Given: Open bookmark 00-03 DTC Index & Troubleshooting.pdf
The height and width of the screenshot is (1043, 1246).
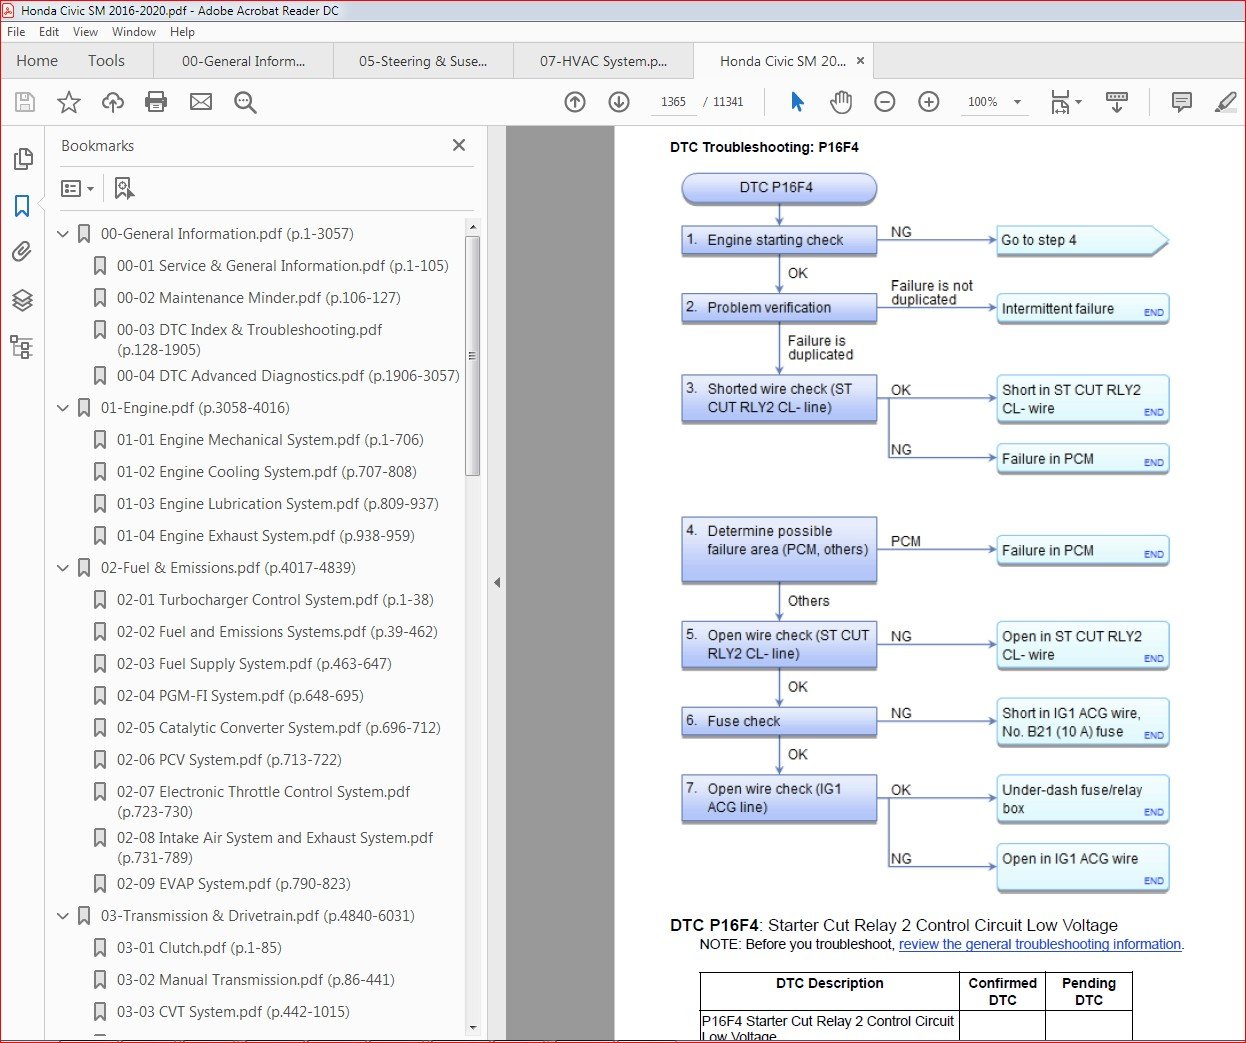Looking at the screenshot, I should [x=249, y=339].
